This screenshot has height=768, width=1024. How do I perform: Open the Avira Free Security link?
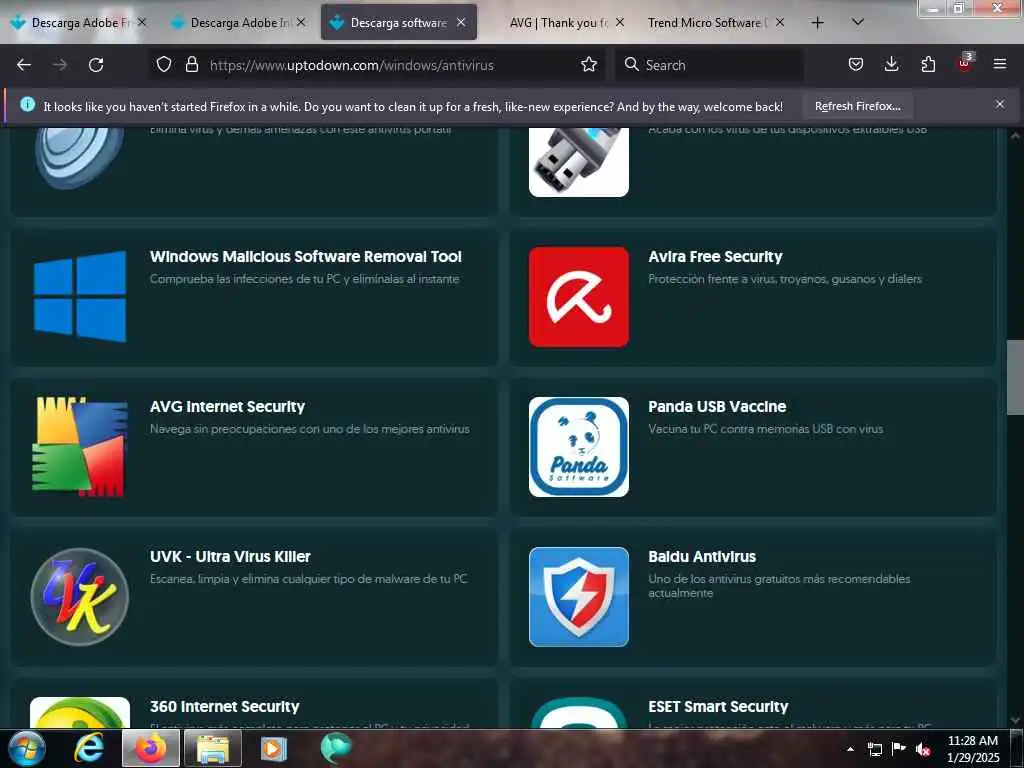pos(715,257)
